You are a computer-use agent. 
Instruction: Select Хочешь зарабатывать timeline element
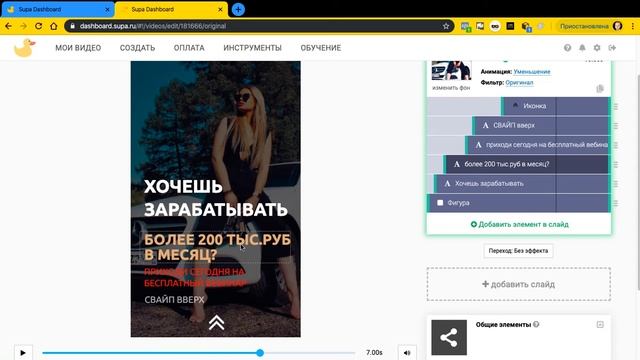(522, 184)
